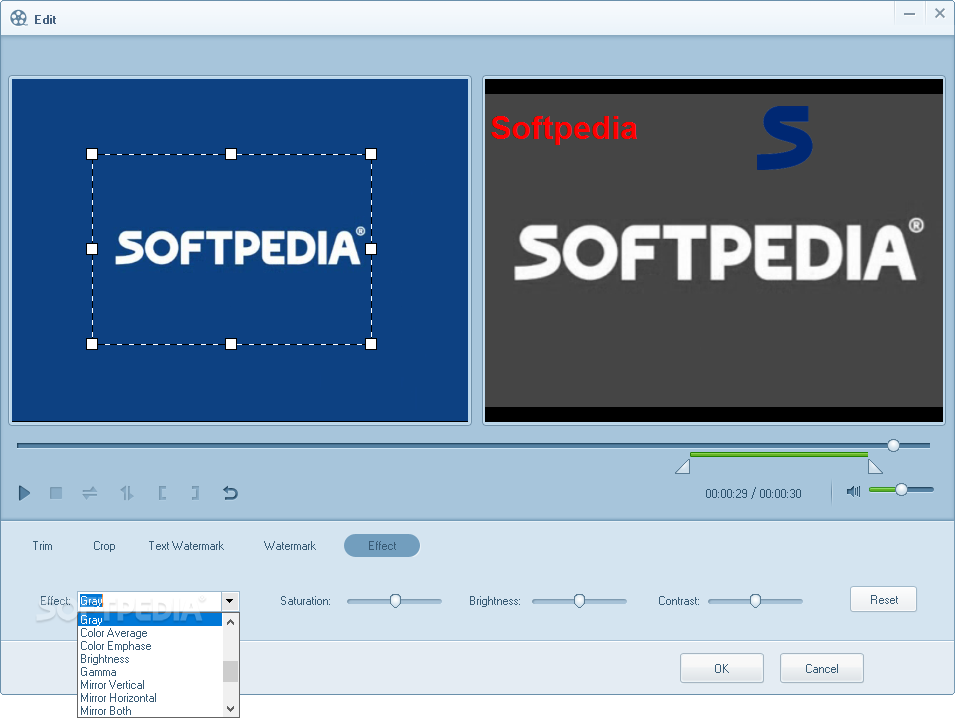The image size is (955, 718).
Task: Click the 00:00:29 / 00:00:30 time readout
Action: coord(753,493)
